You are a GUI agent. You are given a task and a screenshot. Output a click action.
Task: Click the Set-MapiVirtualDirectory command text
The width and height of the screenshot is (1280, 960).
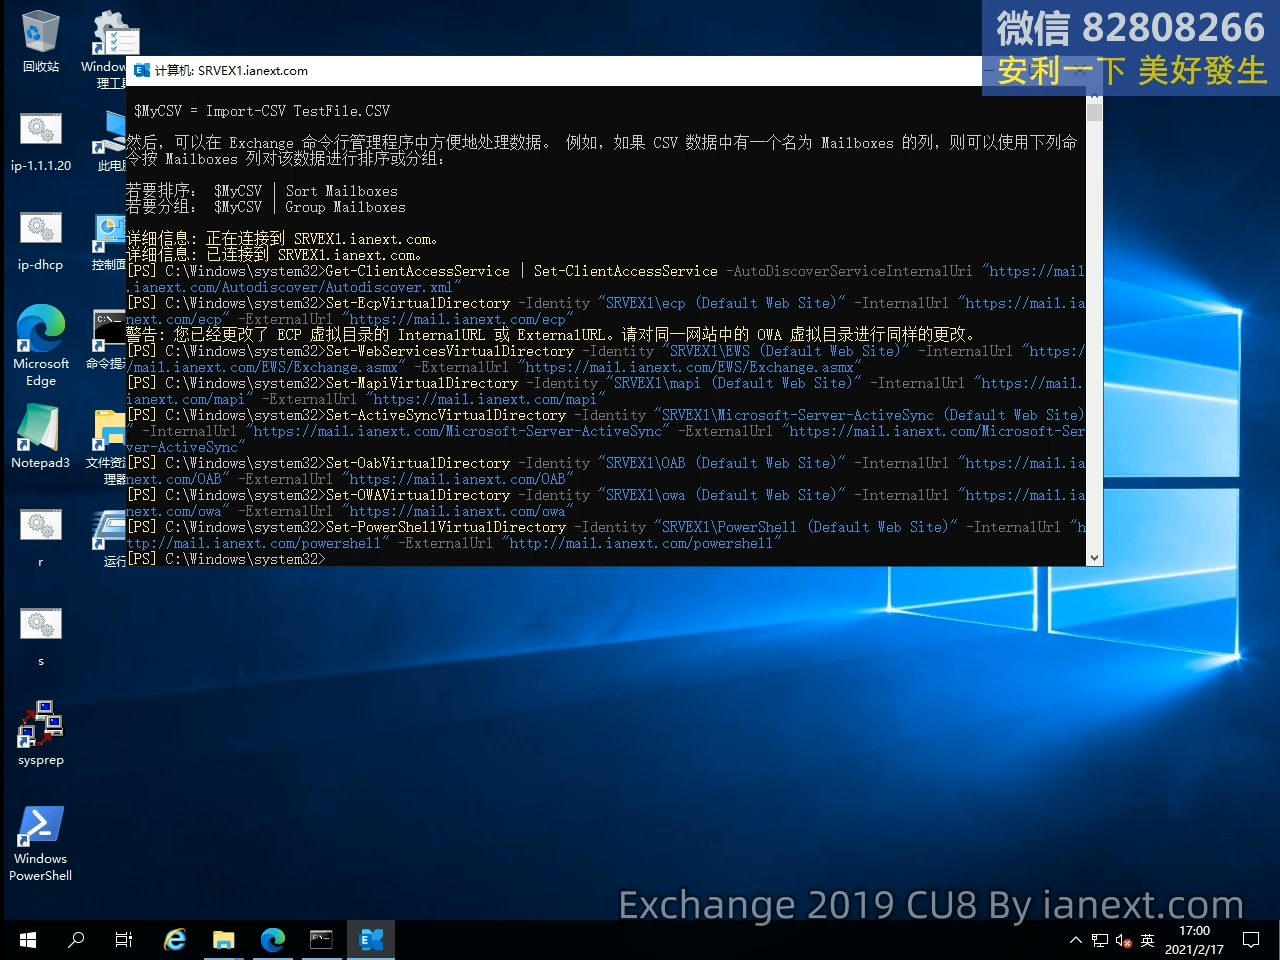(x=422, y=383)
